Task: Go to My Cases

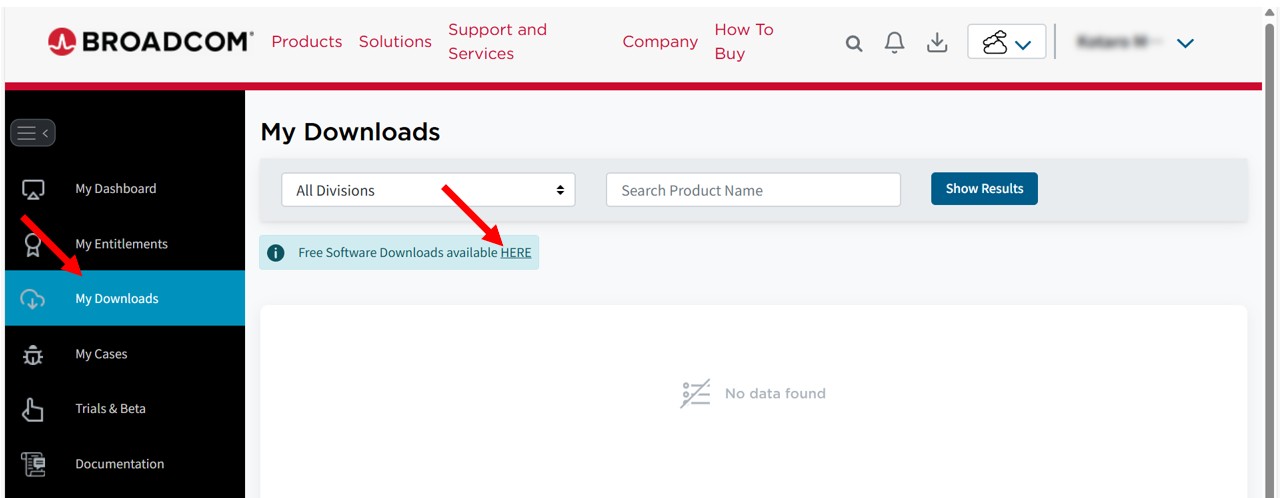Action: click(x=101, y=354)
